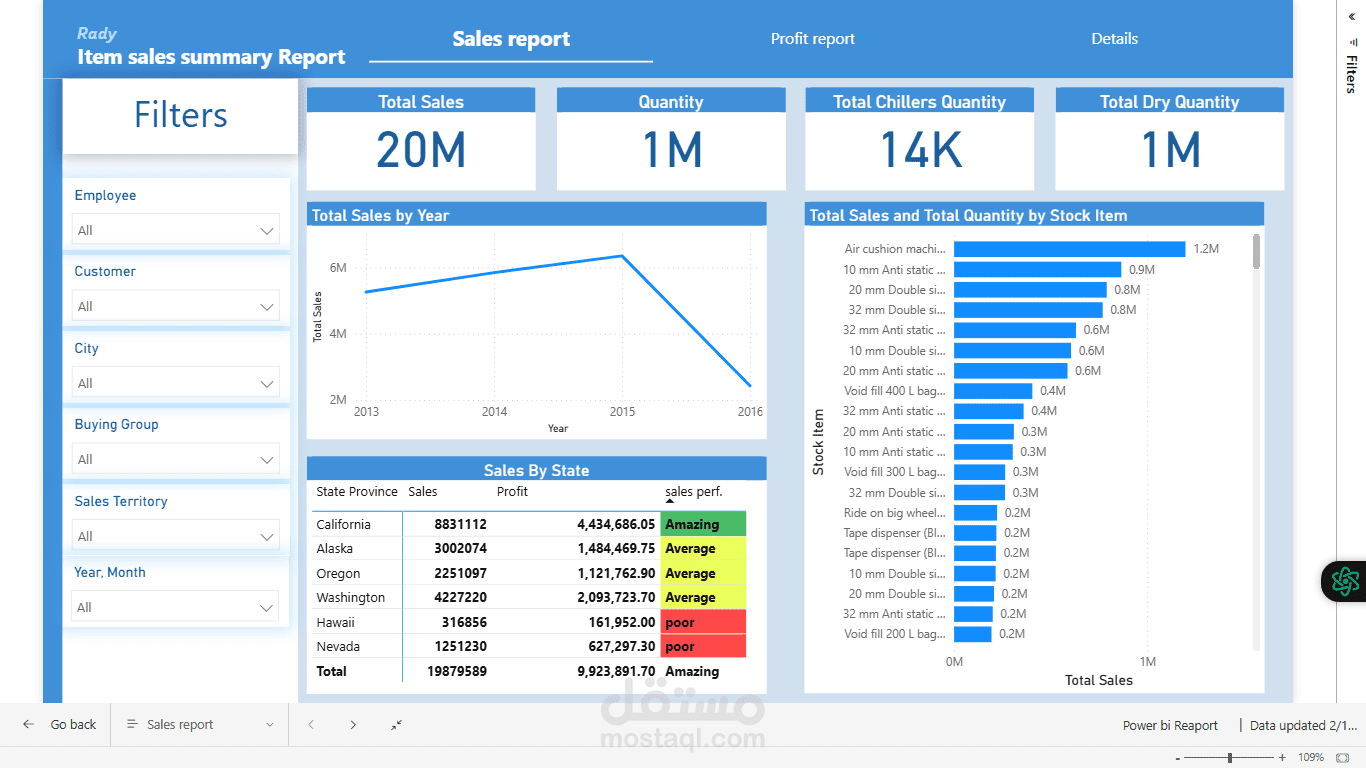
Task: Collapse the Filters pane using the double-arrow icon
Action: (1353, 17)
